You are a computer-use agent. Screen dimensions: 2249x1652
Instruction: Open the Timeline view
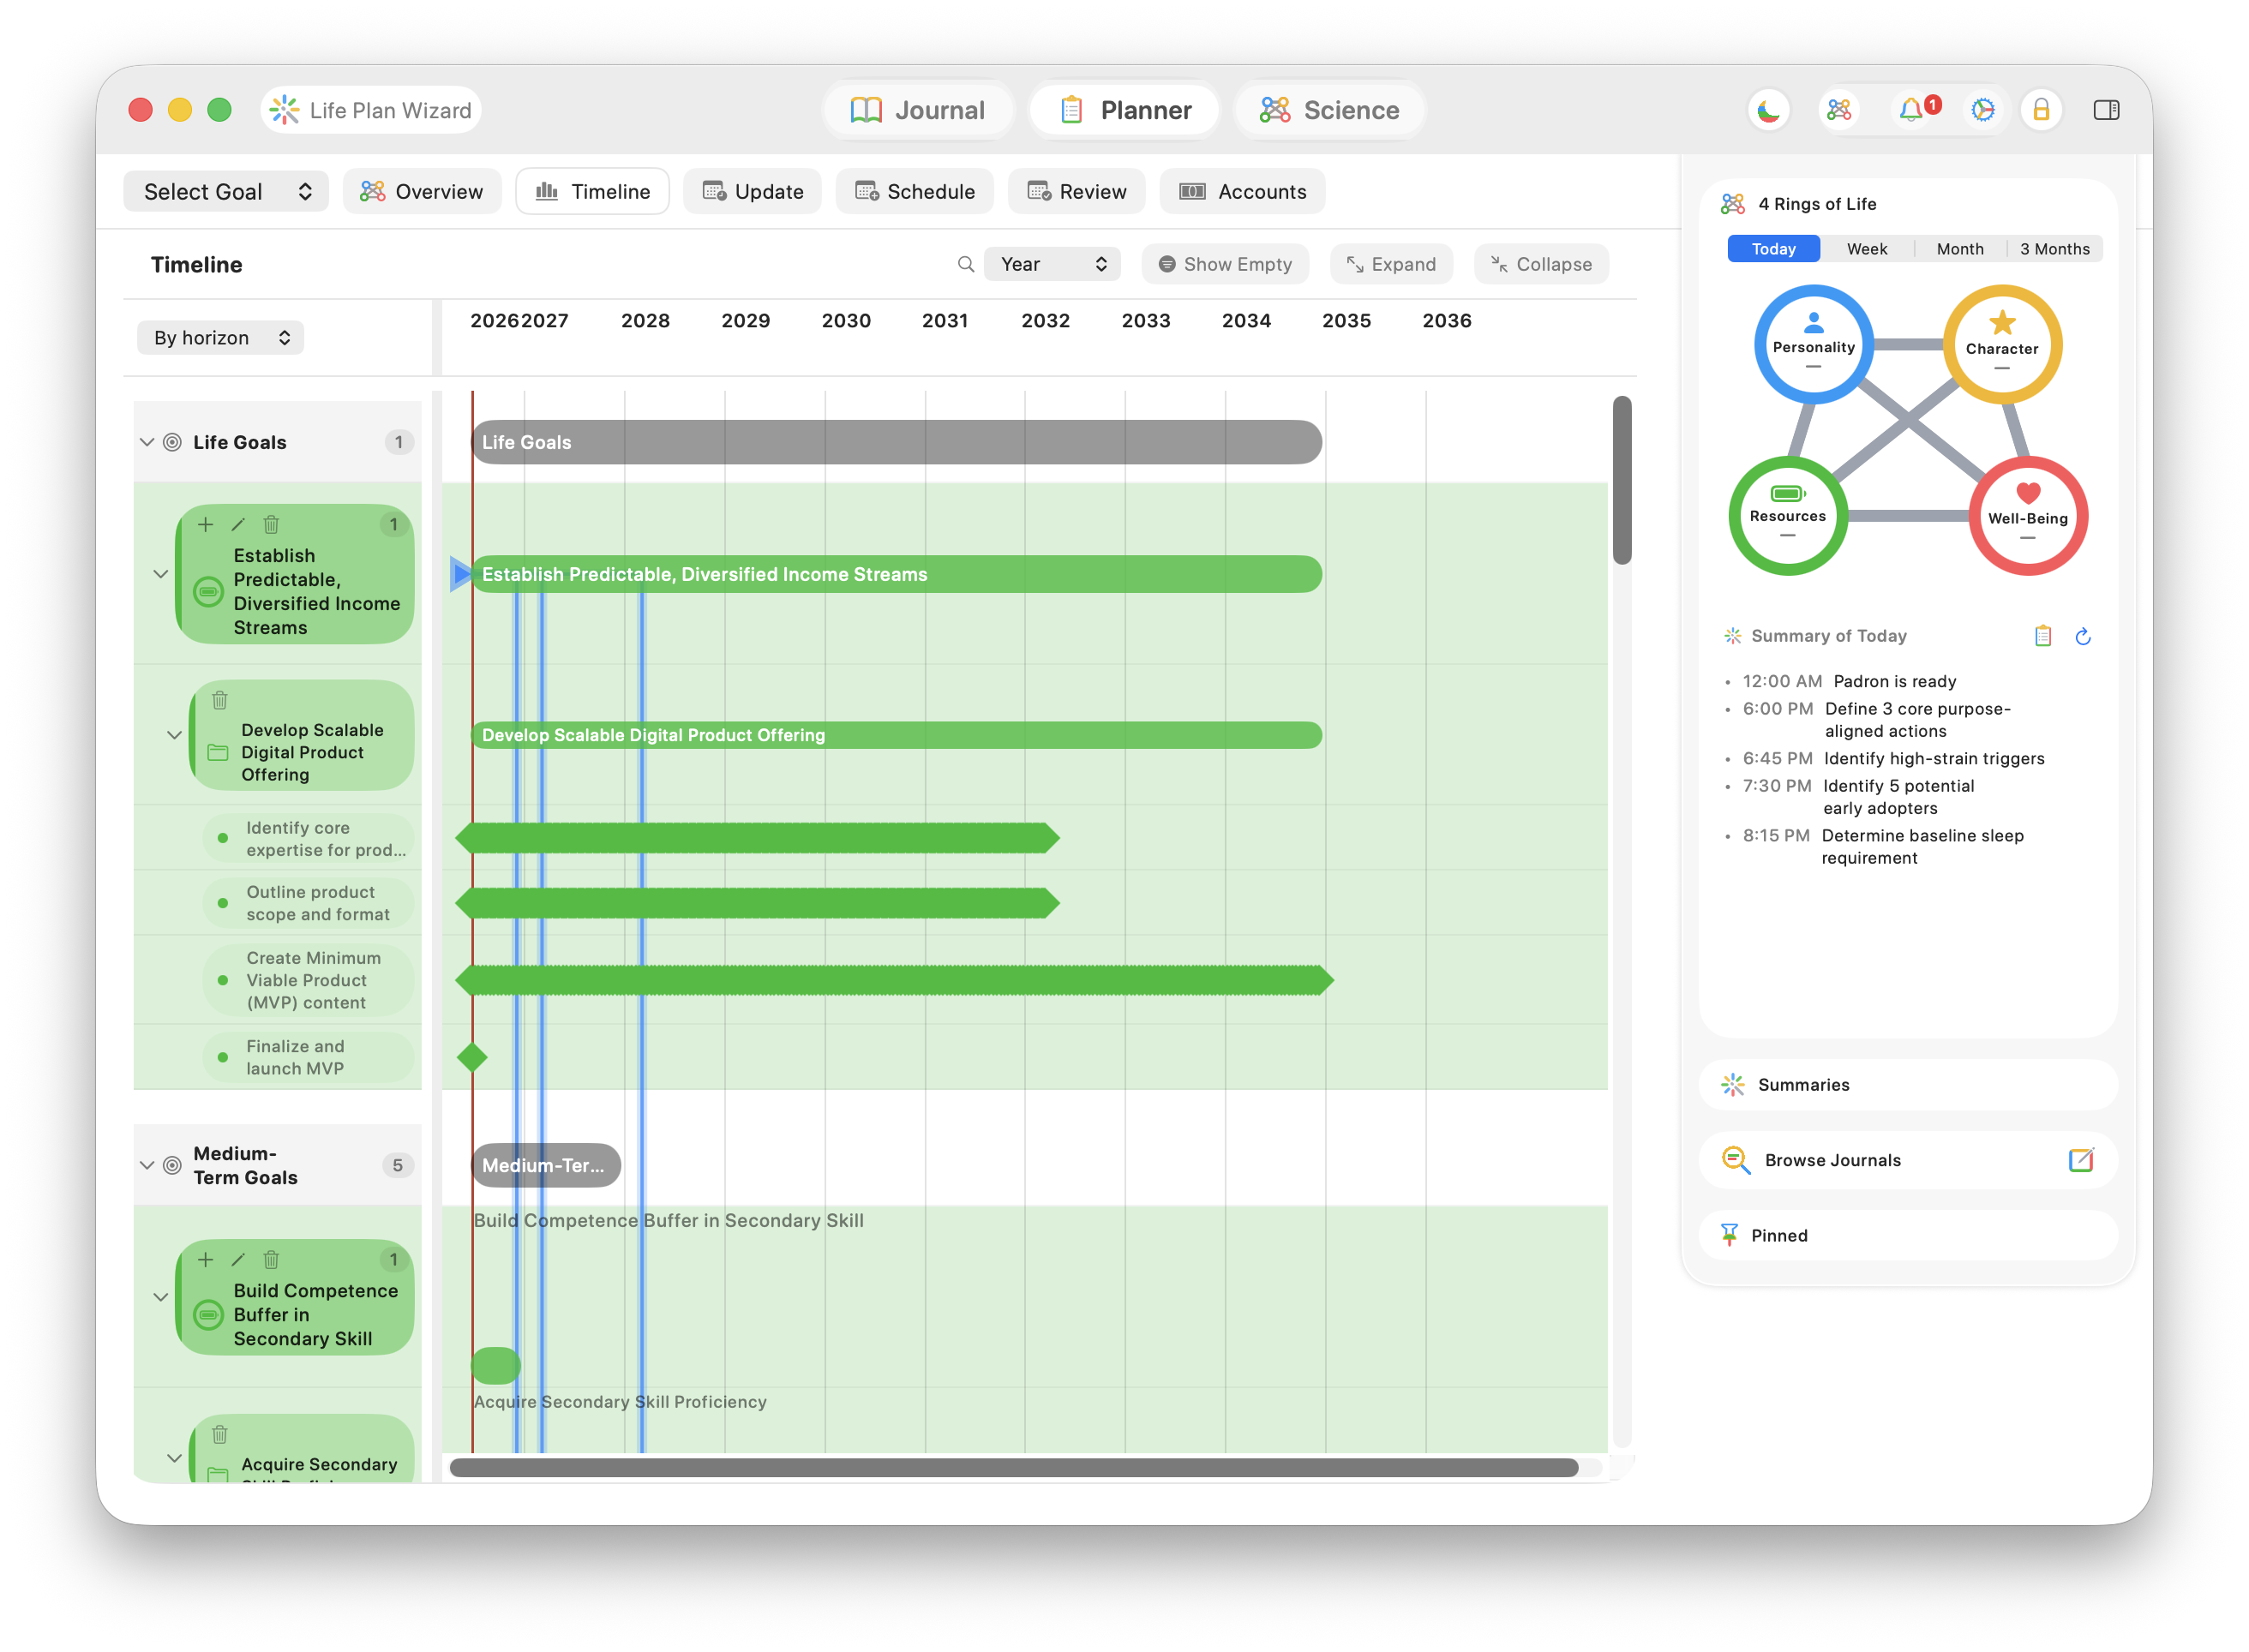(x=593, y=192)
